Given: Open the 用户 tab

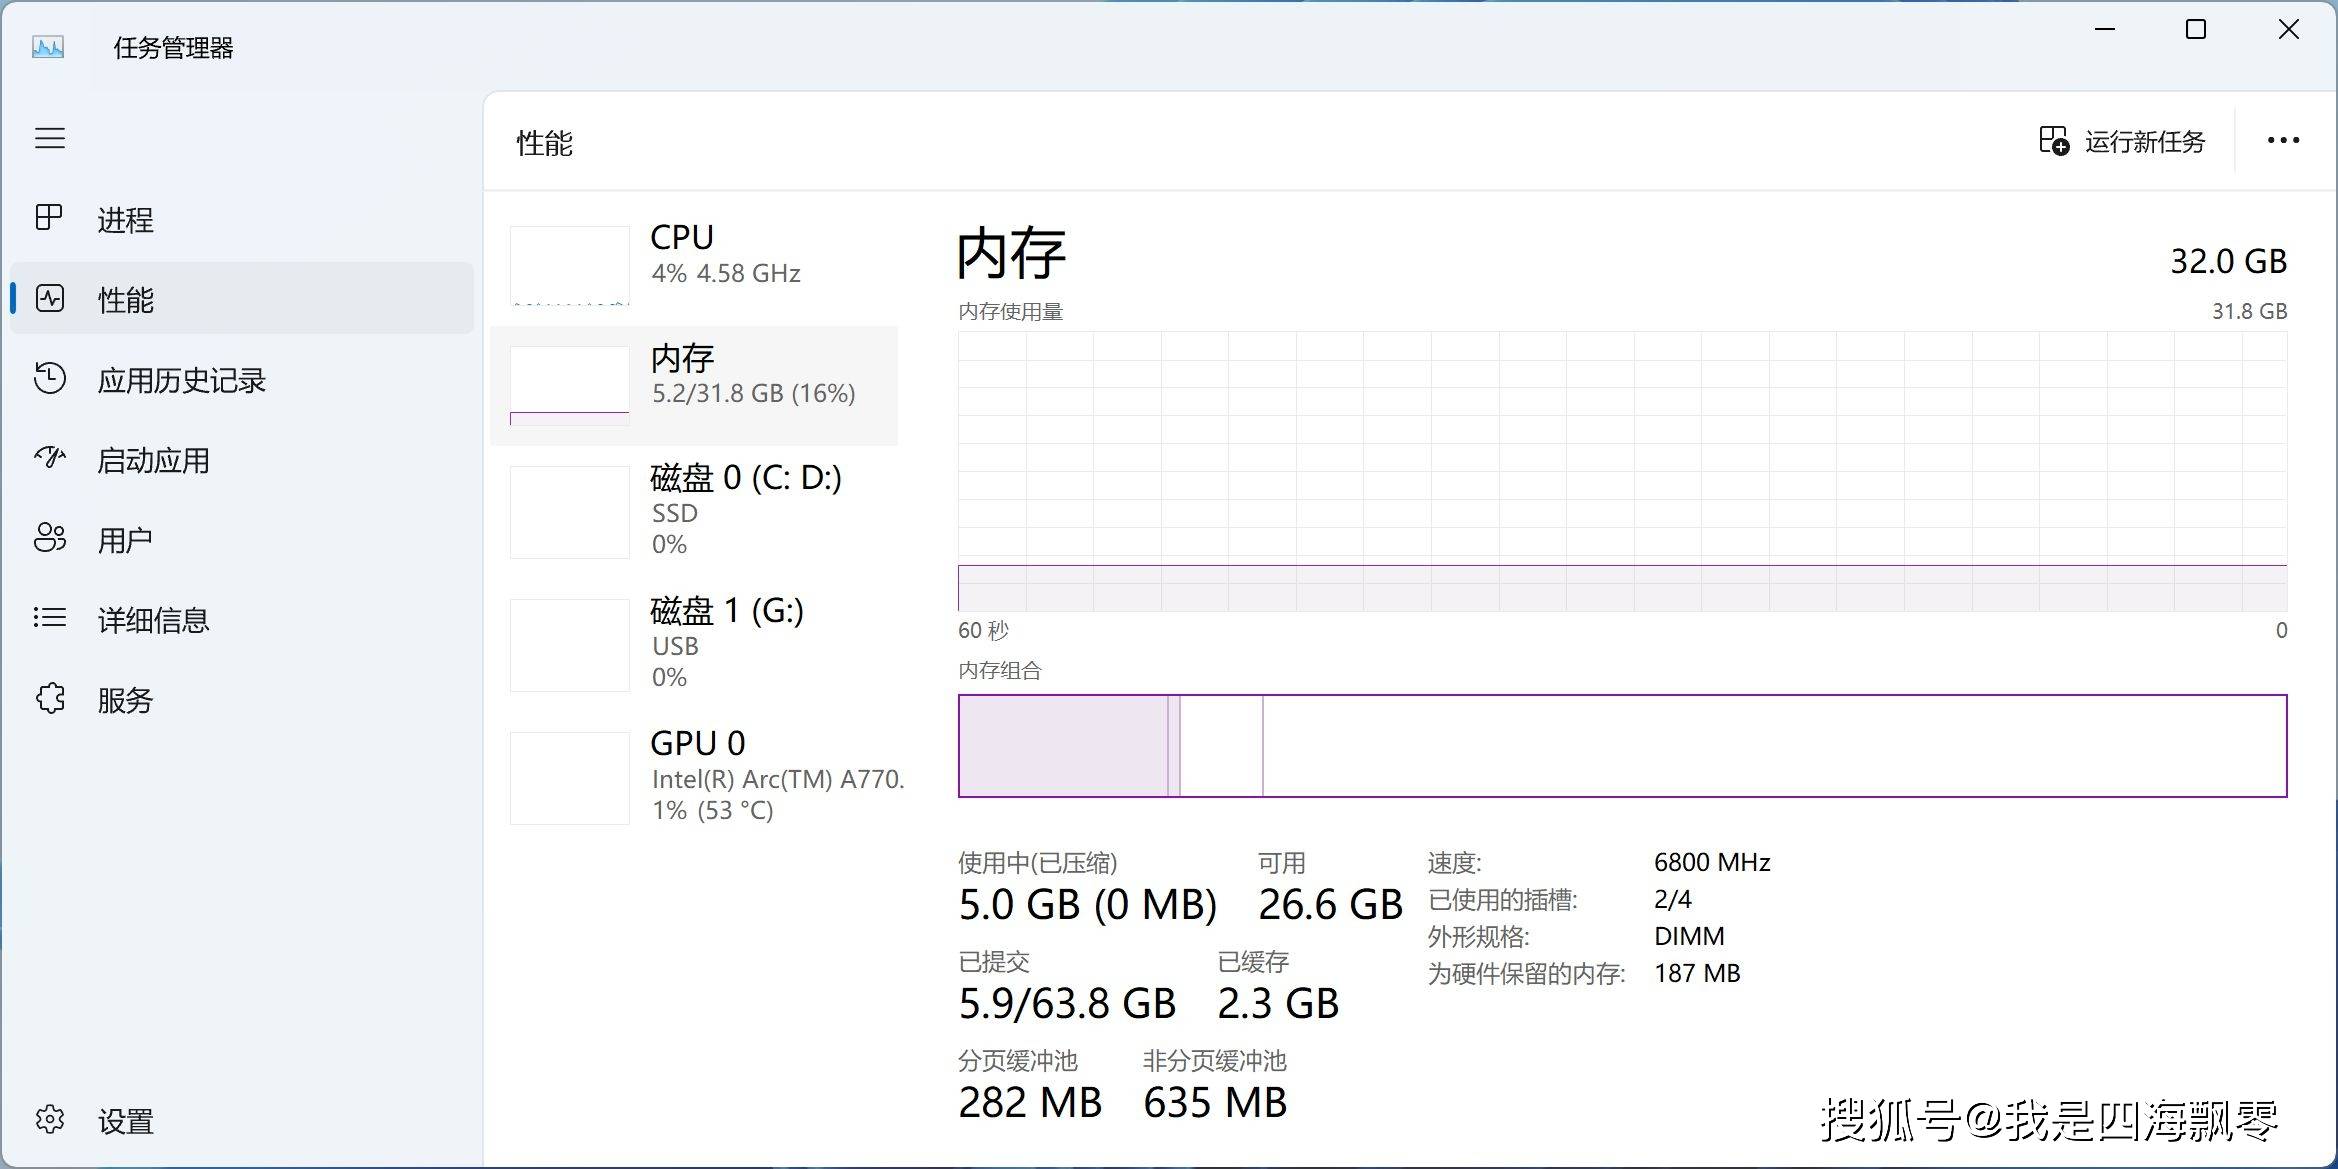Looking at the screenshot, I should [x=242, y=539].
